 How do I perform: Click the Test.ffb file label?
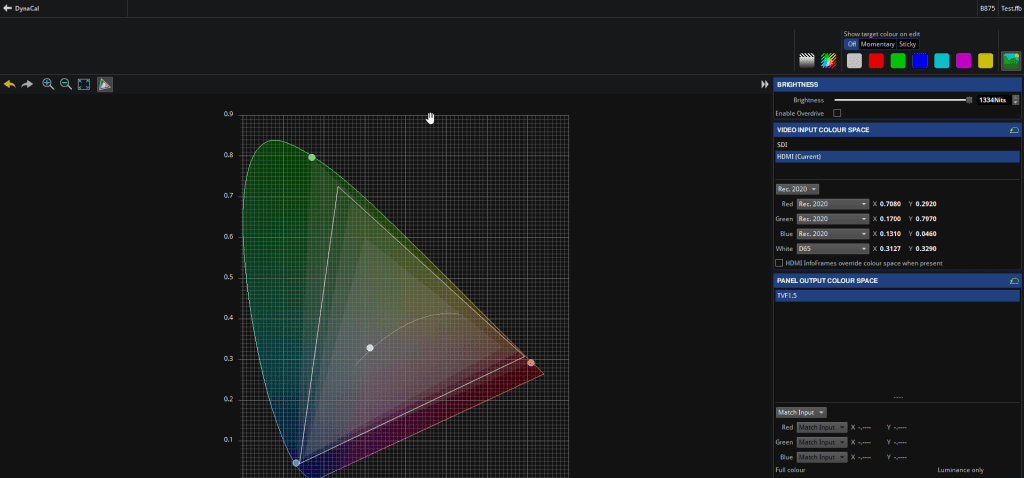tap(1011, 8)
